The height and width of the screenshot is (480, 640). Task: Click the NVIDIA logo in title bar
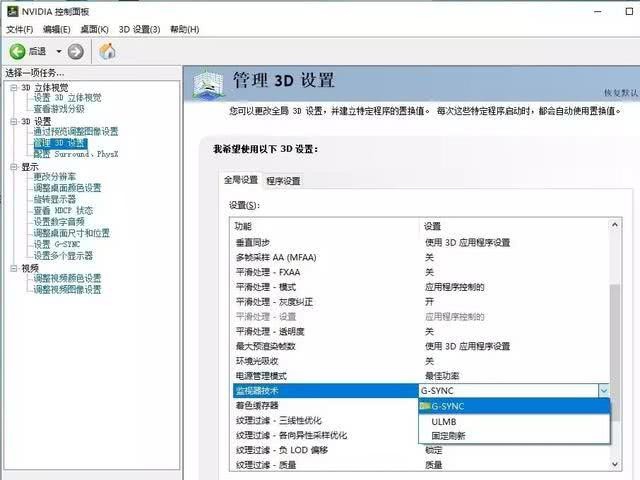pyautogui.click(x=13, y=11)
